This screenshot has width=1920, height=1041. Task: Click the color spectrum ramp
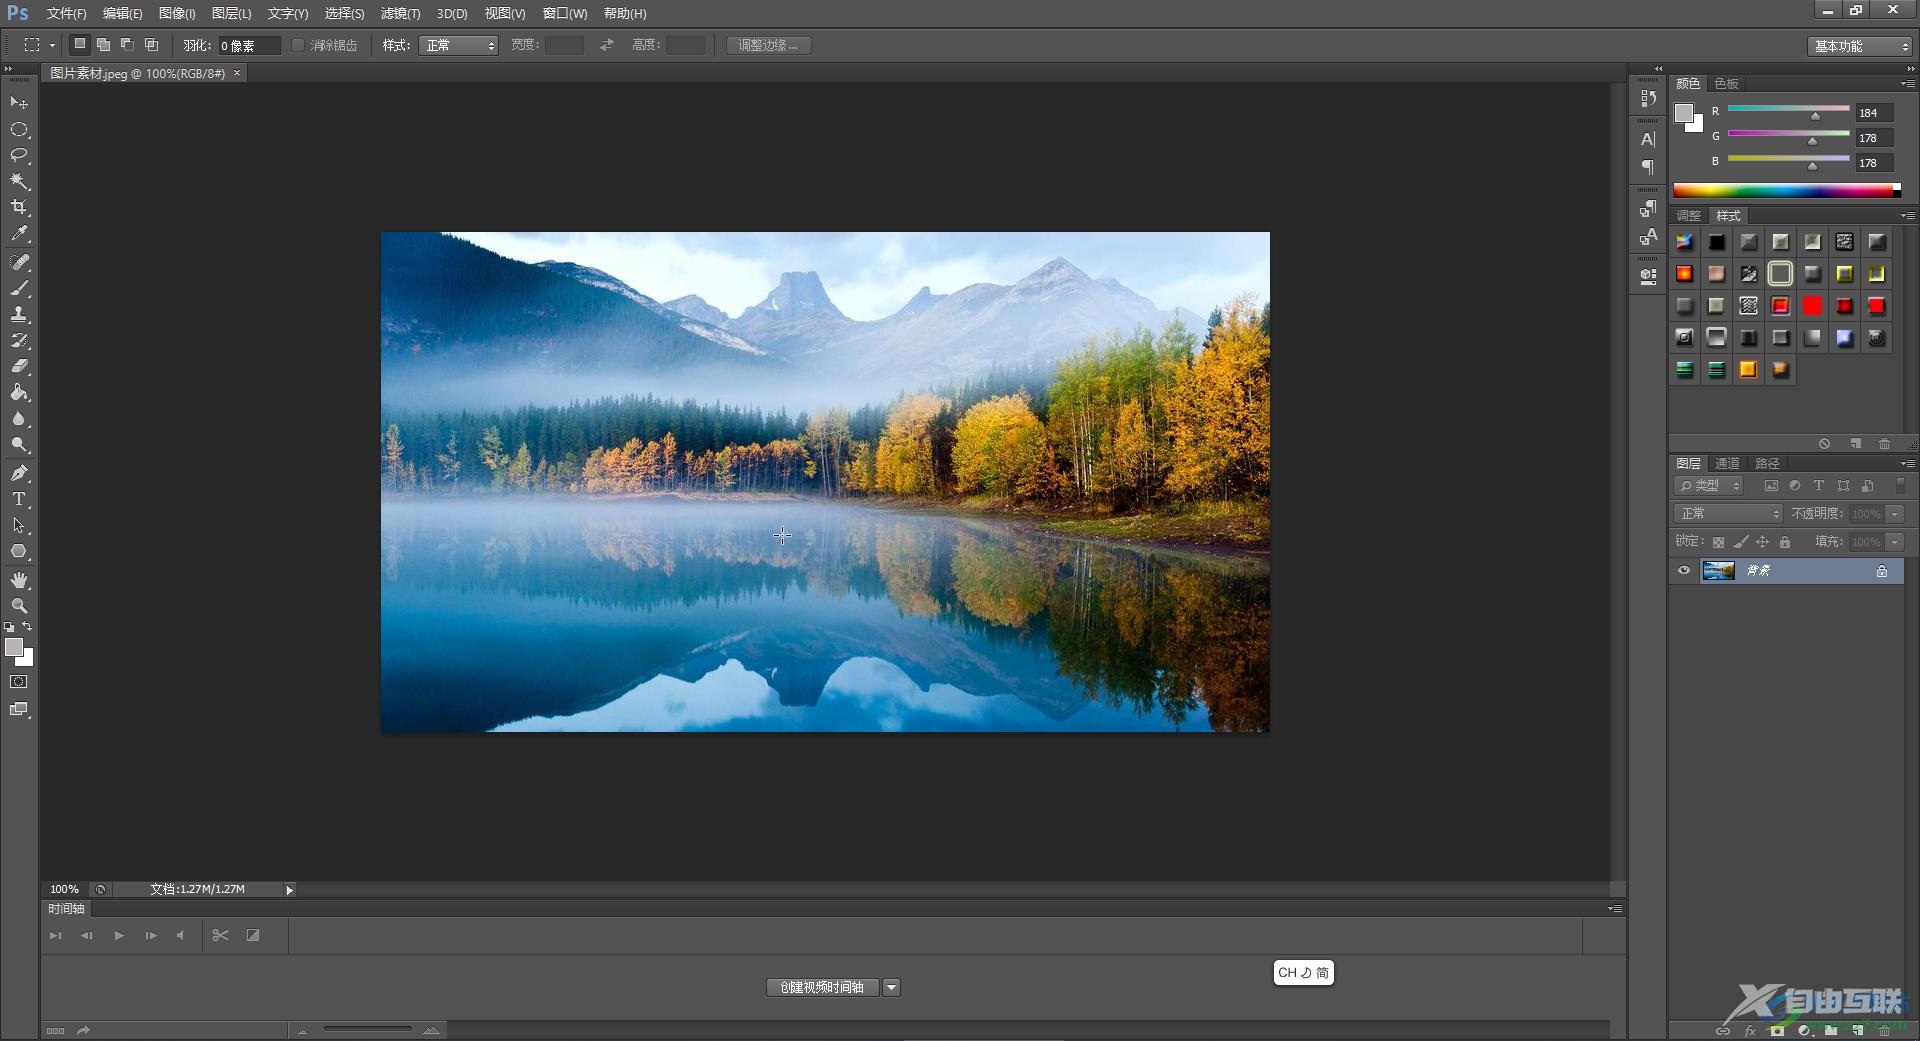tap(1787, 191)
